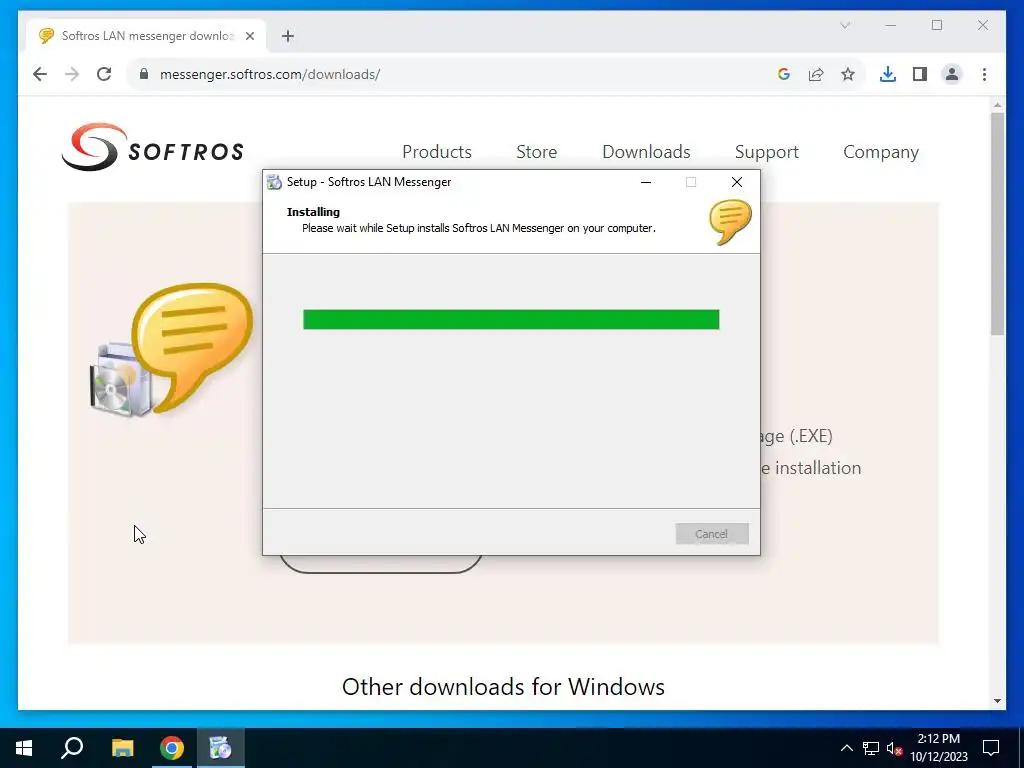The width and height of the screenshot is (1024, 768).
Task: Click the 'Other downloads for Windows' heading
Action: 503,687
